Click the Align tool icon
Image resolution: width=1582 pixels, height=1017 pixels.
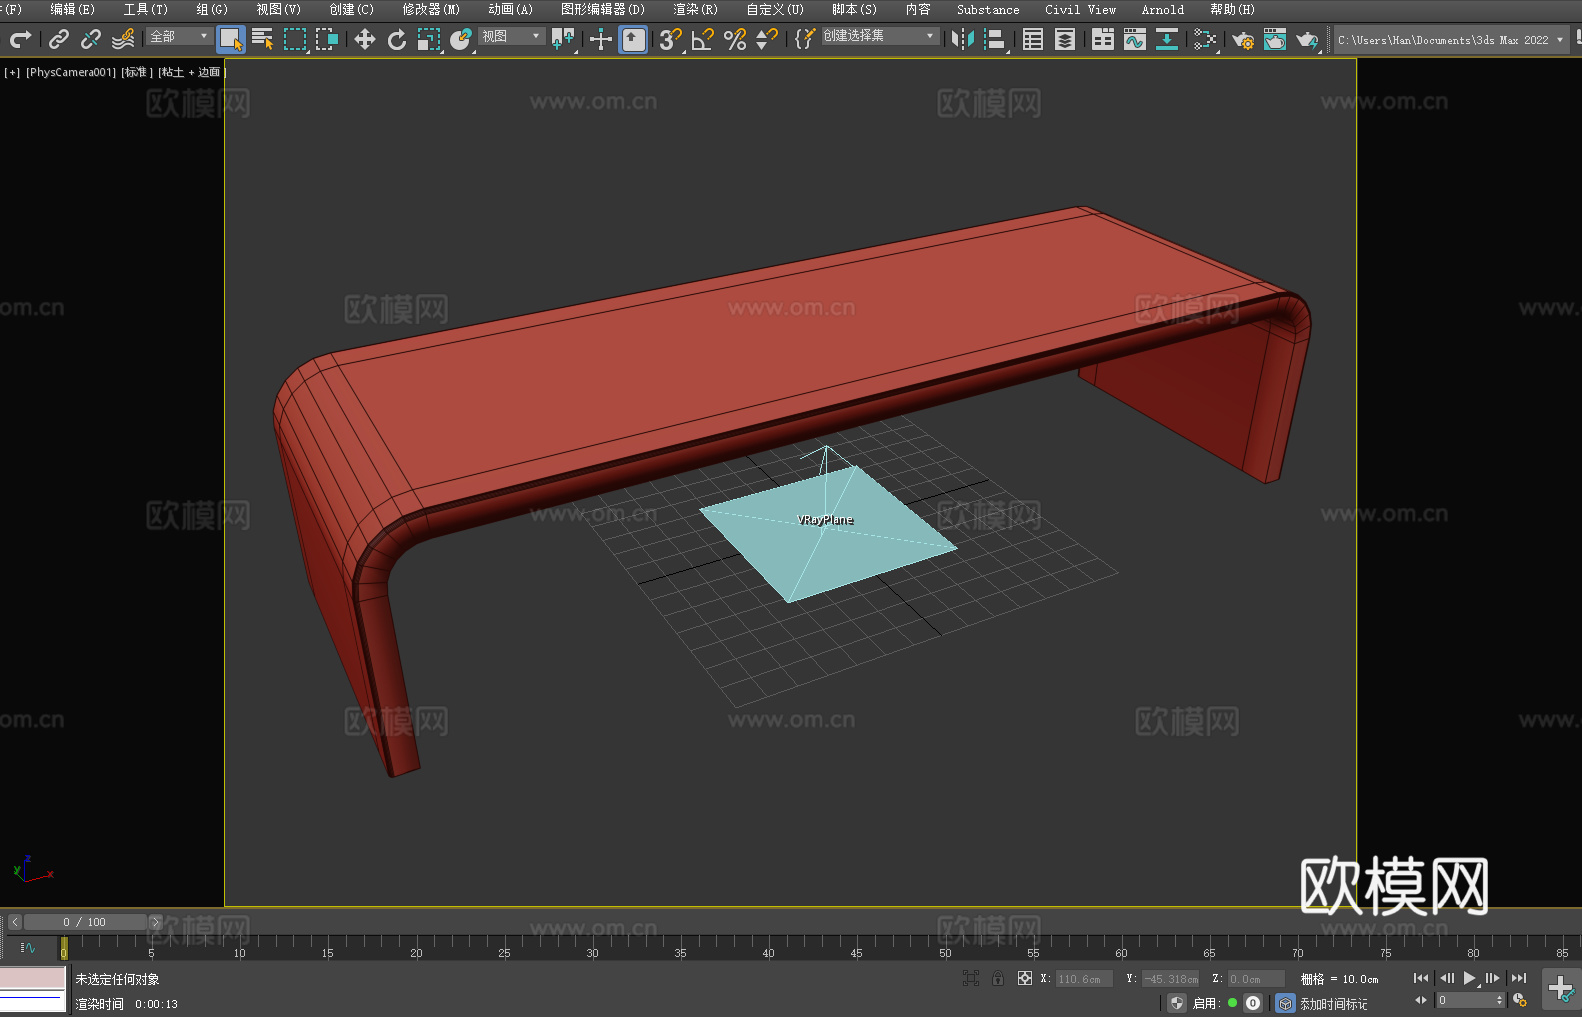pos(995,39)
